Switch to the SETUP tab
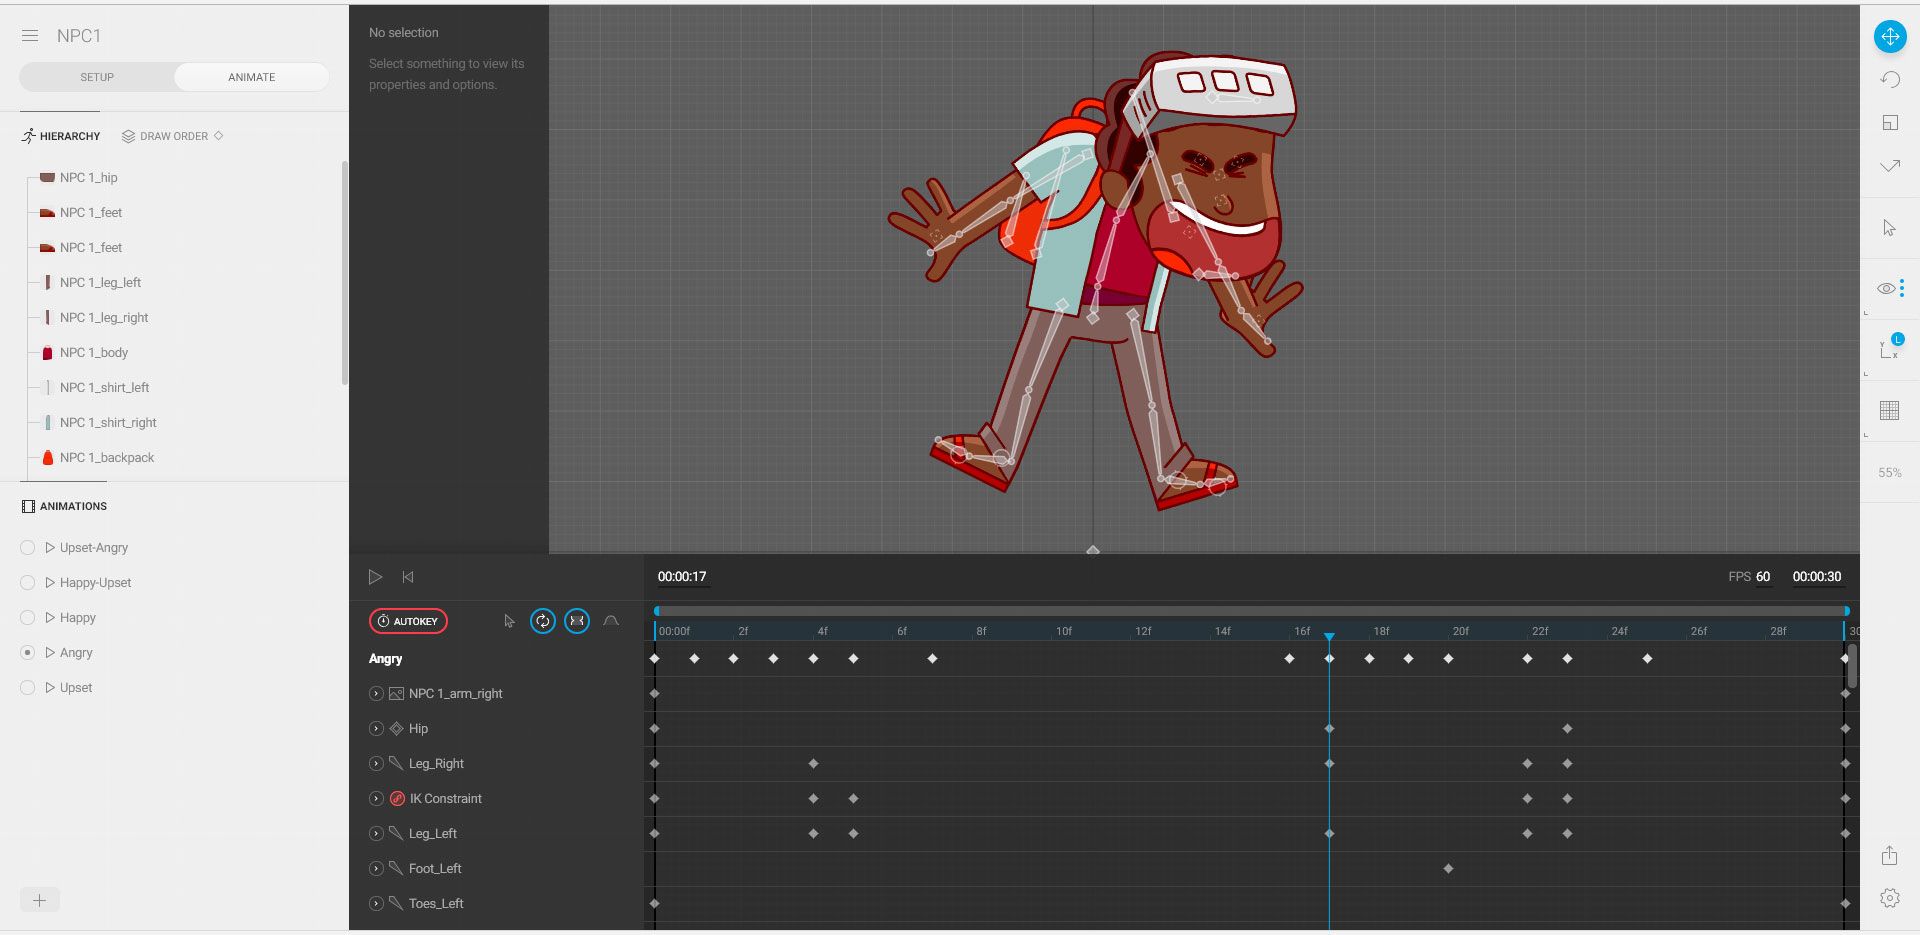This screenshot has width=1920, height=935. pos(97,77)
